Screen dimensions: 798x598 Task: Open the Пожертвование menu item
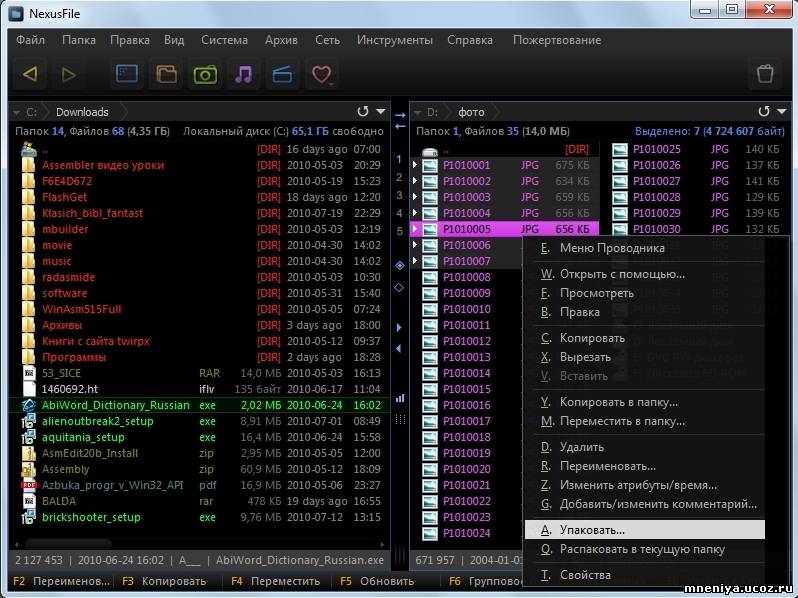557,40
